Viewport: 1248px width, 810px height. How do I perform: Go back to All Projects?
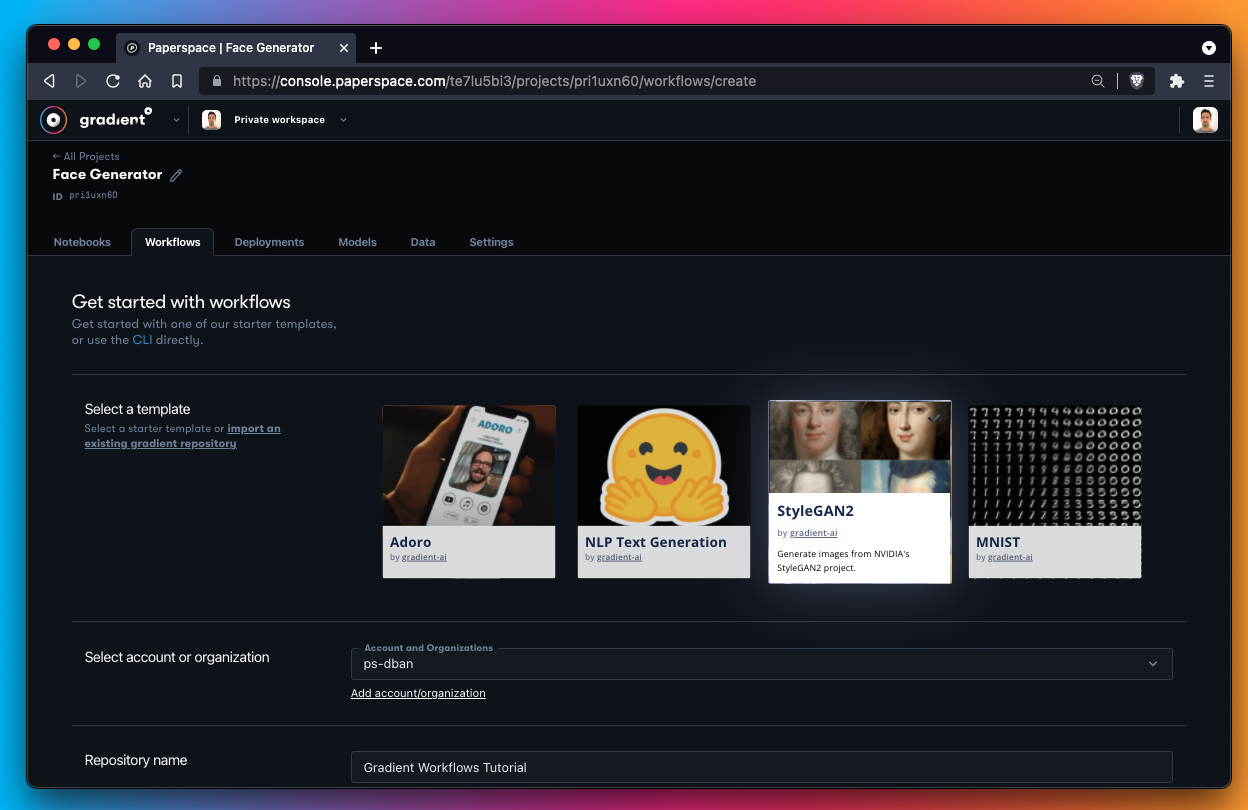click(86, 156)
